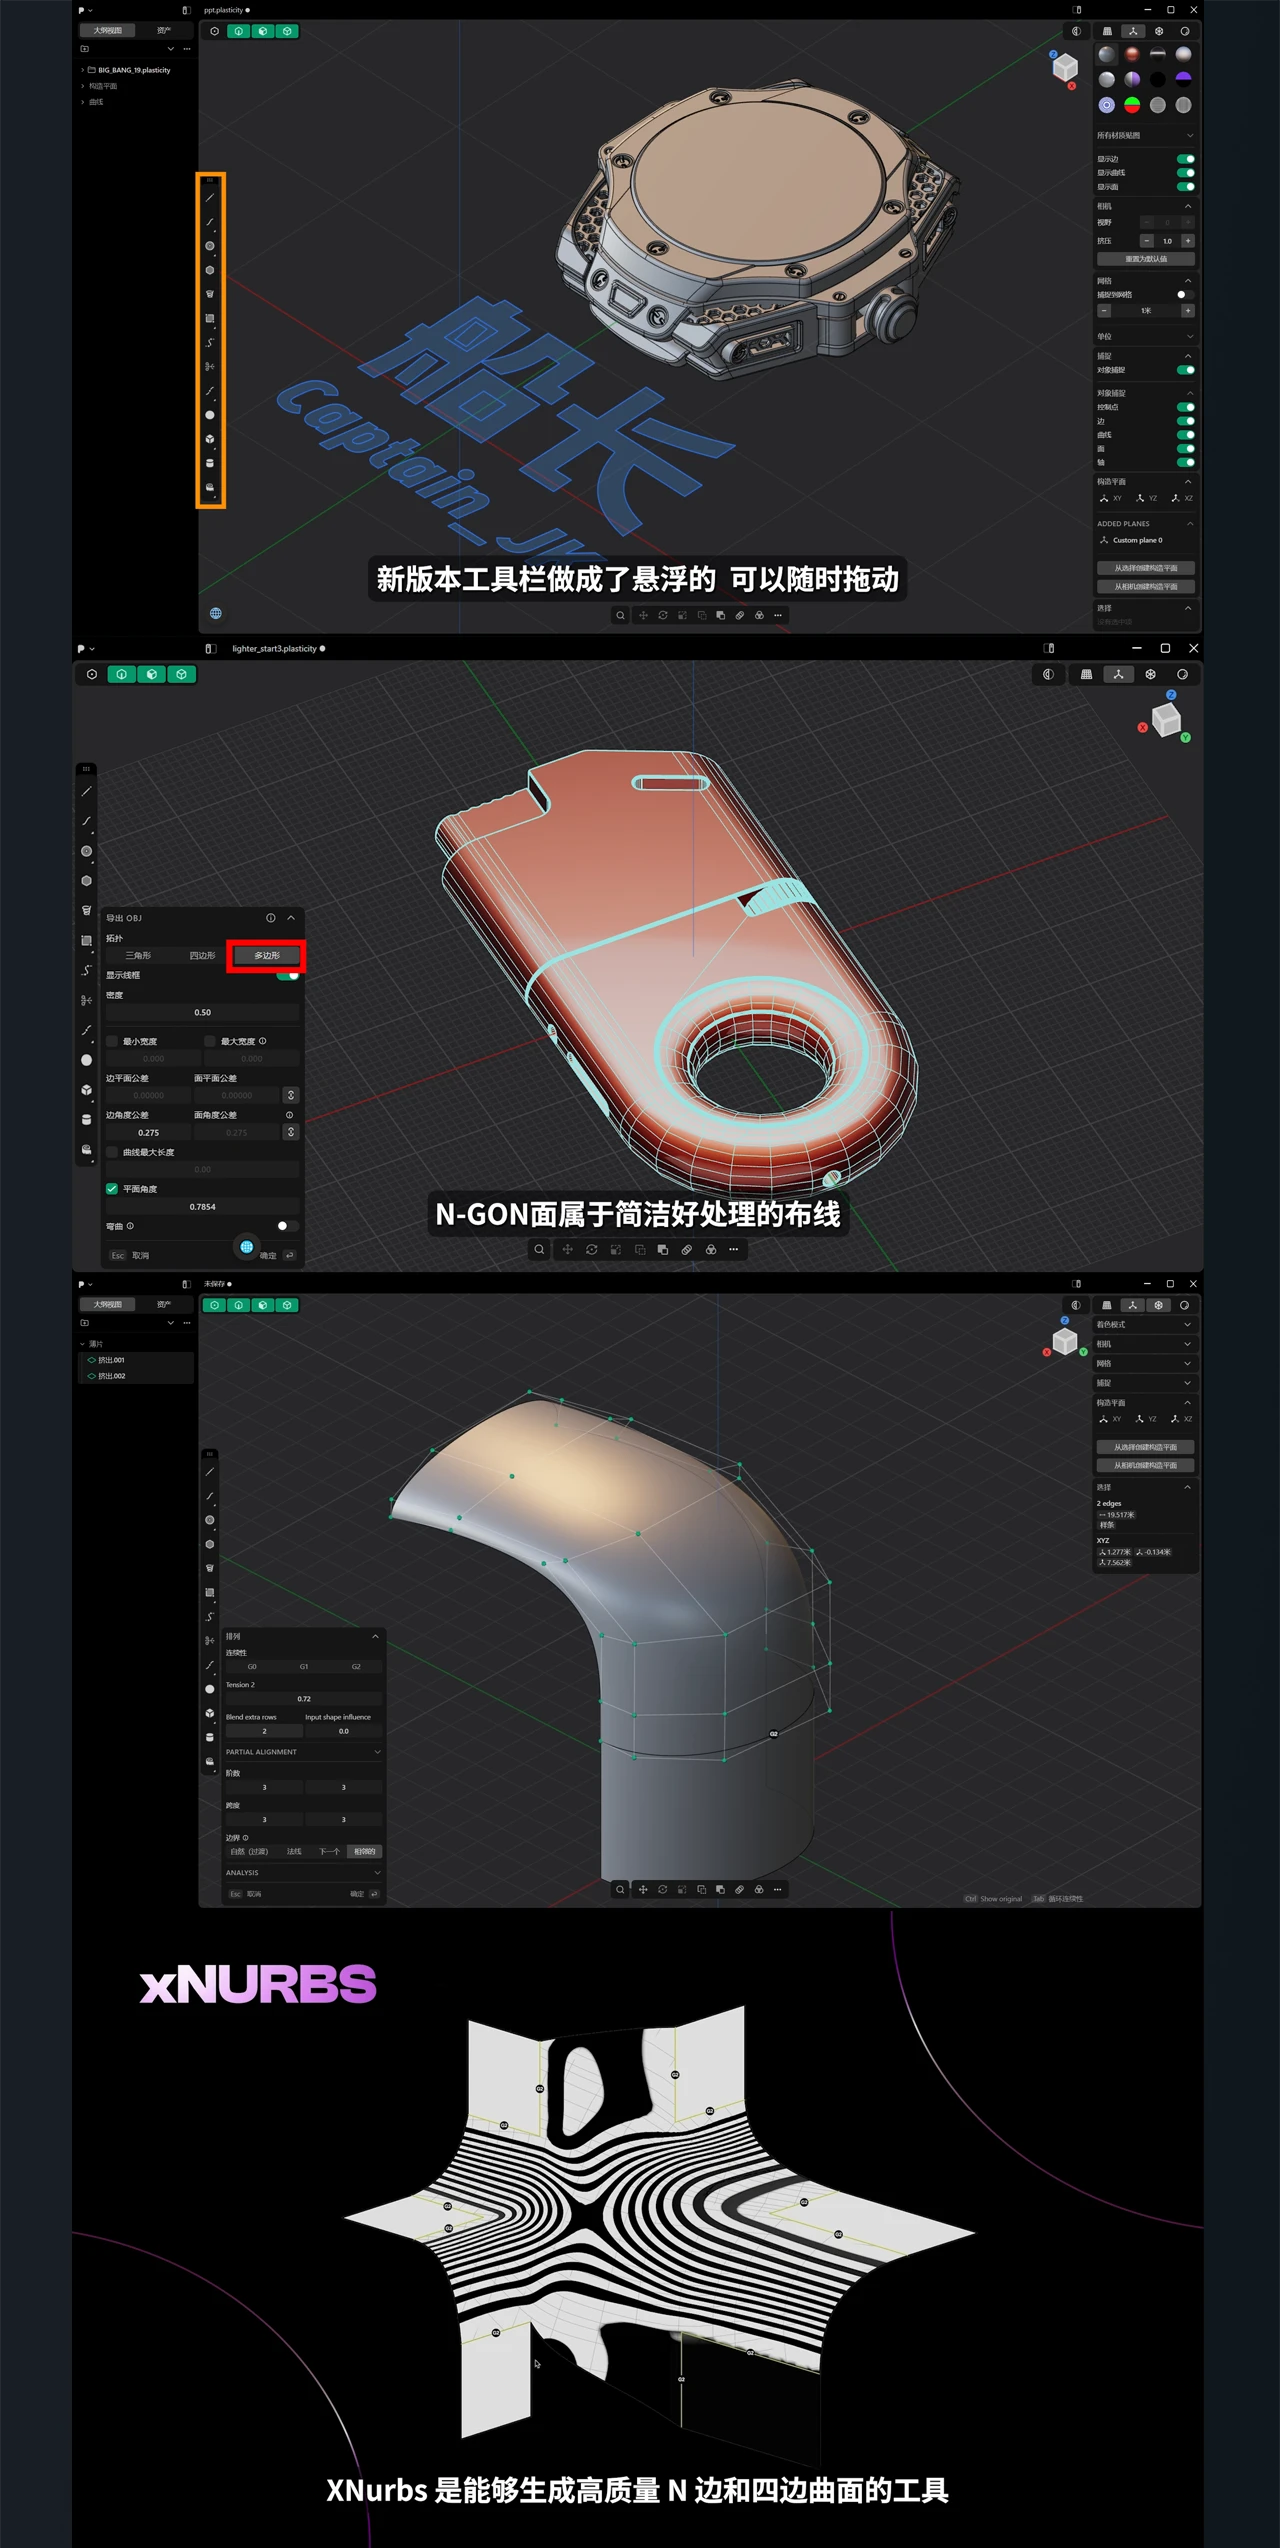Switch to the 资产 tab in ppt.plasticity
Screen dimensions: 1280x2548
(x=164, y=31)
